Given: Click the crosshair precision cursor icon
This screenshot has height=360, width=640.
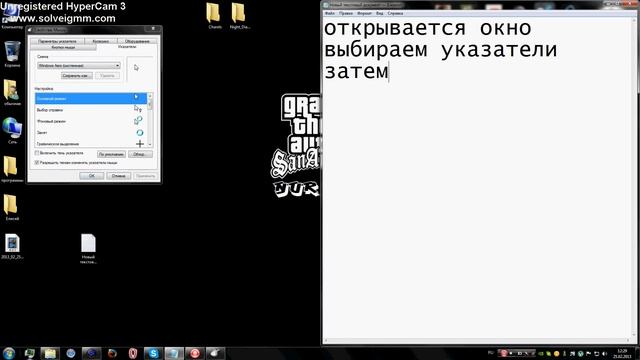Looking at the screenshot, I should coord(140,144).
